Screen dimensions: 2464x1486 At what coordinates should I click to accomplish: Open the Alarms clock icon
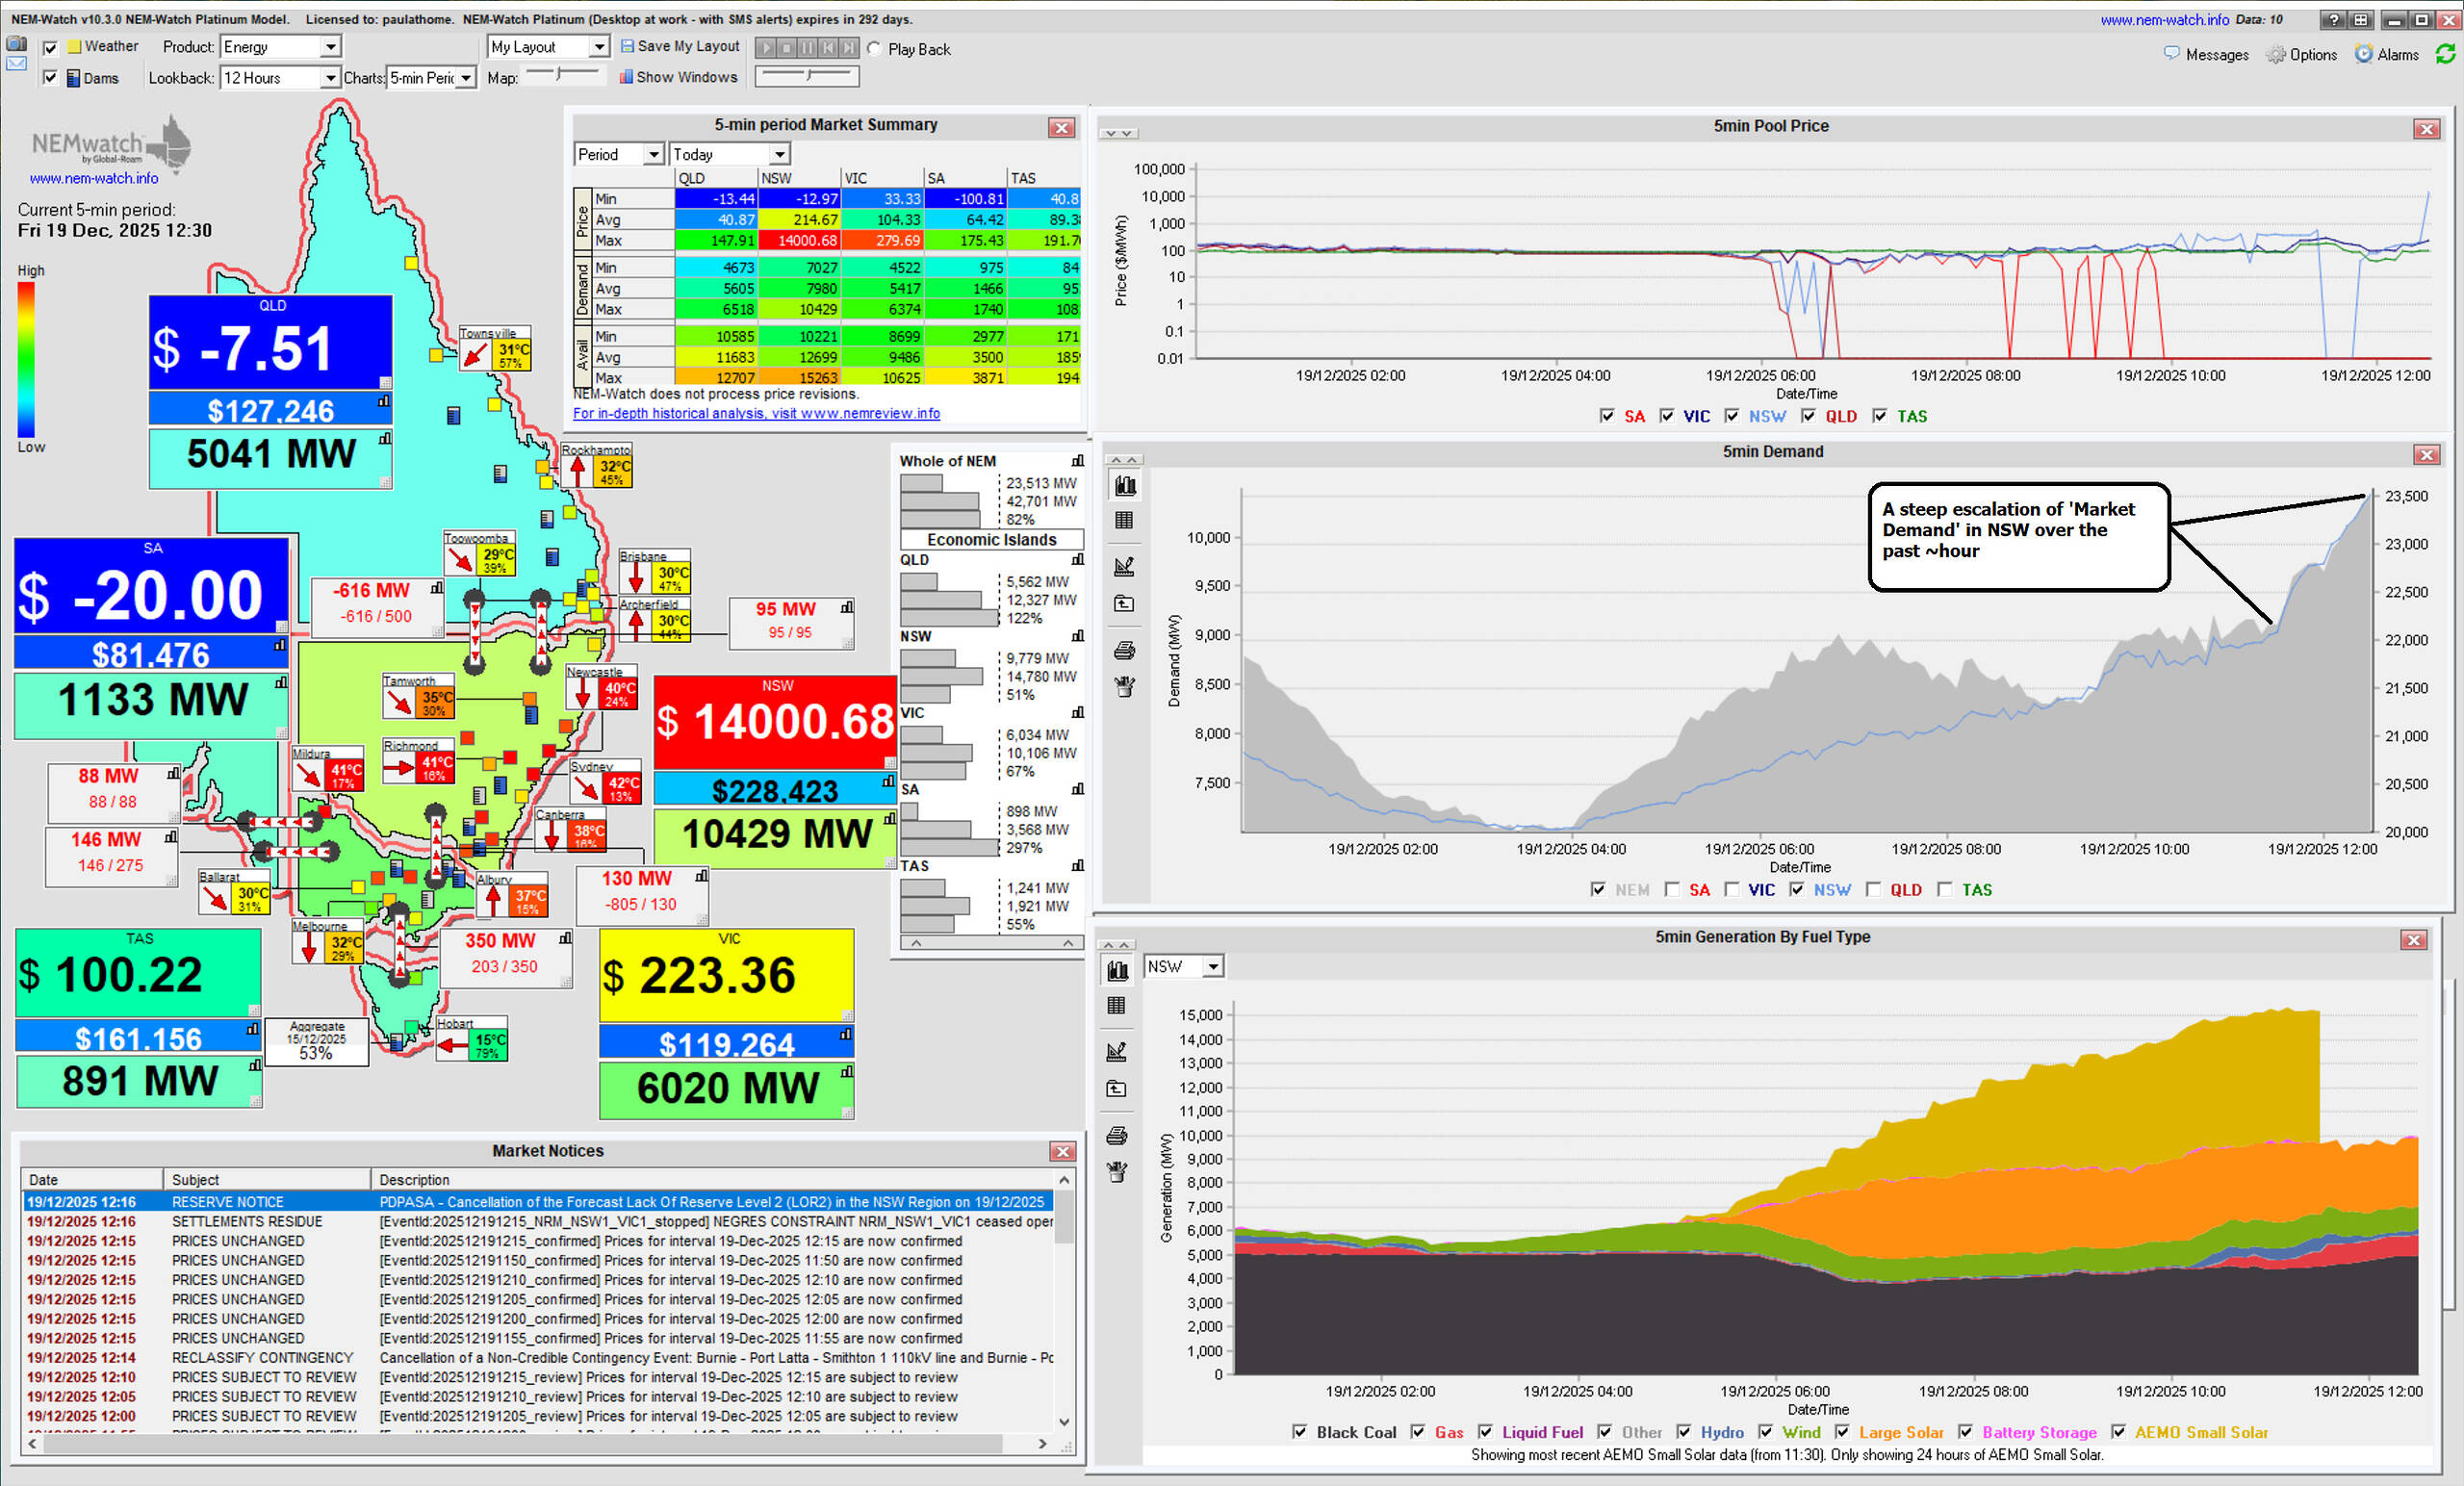(2364, 54)
